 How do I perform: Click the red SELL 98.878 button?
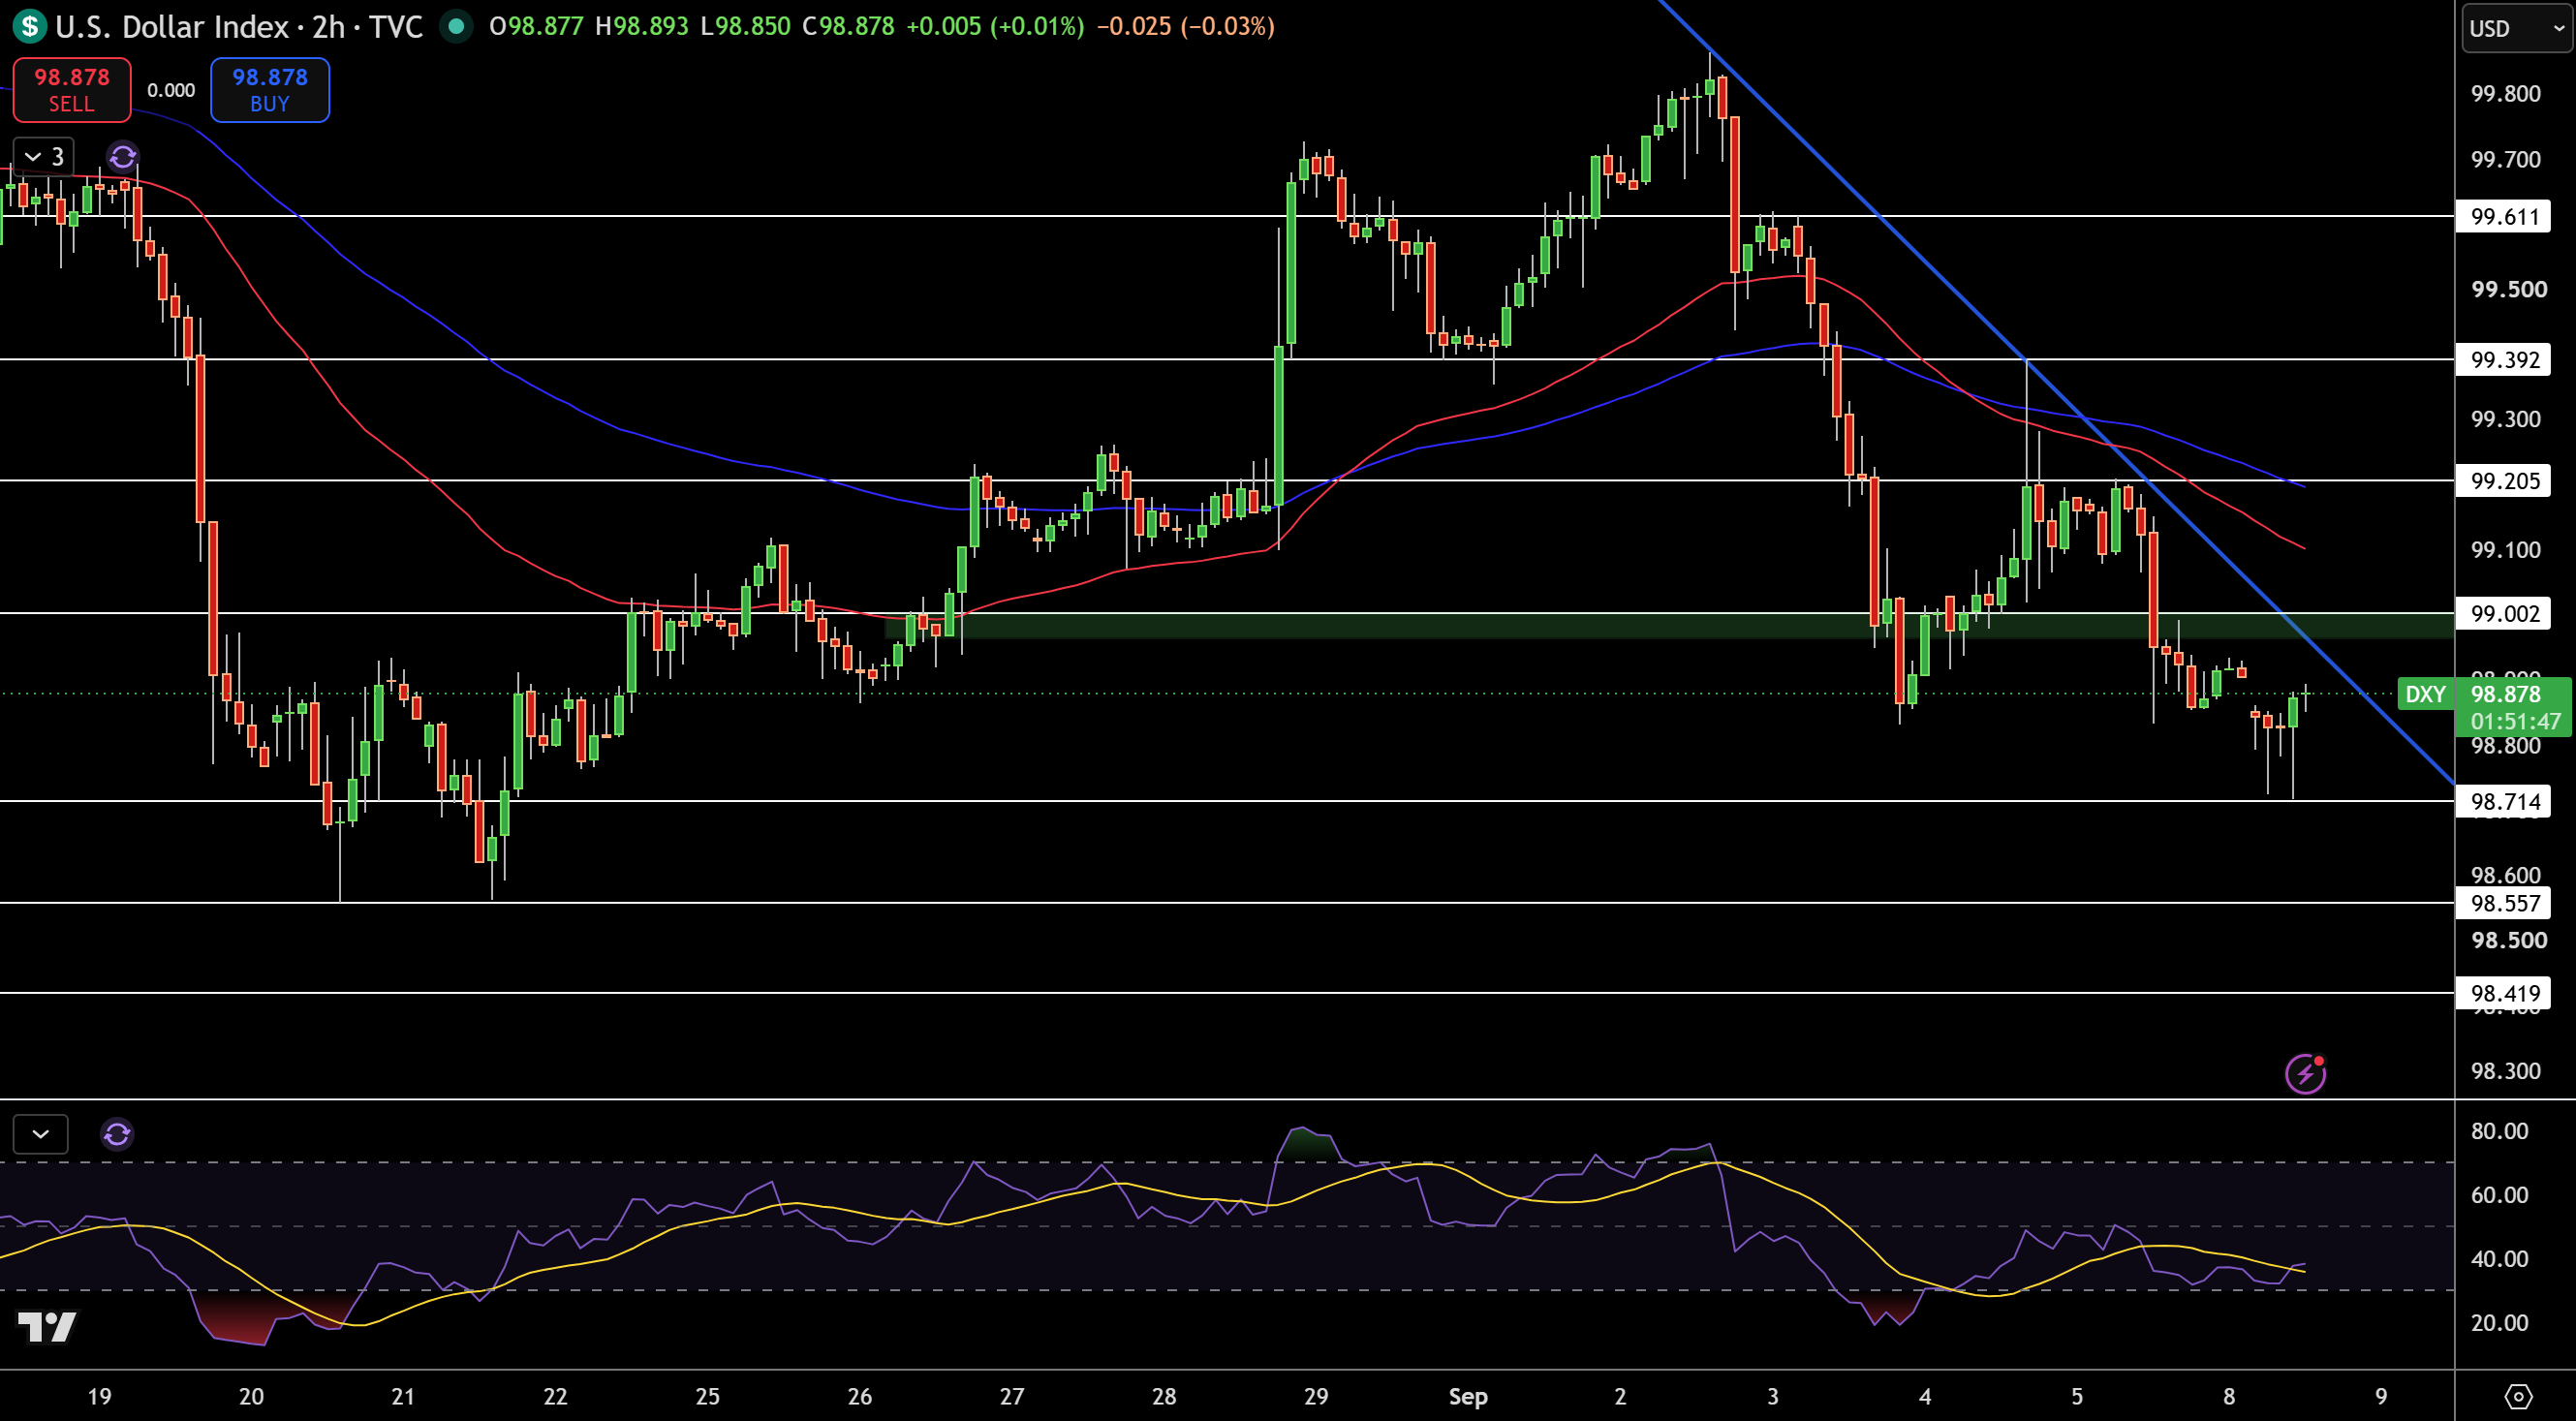[x=71, y=90]
